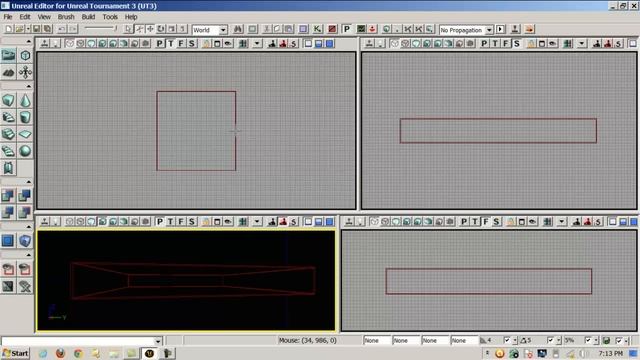Open the File menu
Image resolution: width=640 pixels, height=360 pixels.
[x=8, y=17]
